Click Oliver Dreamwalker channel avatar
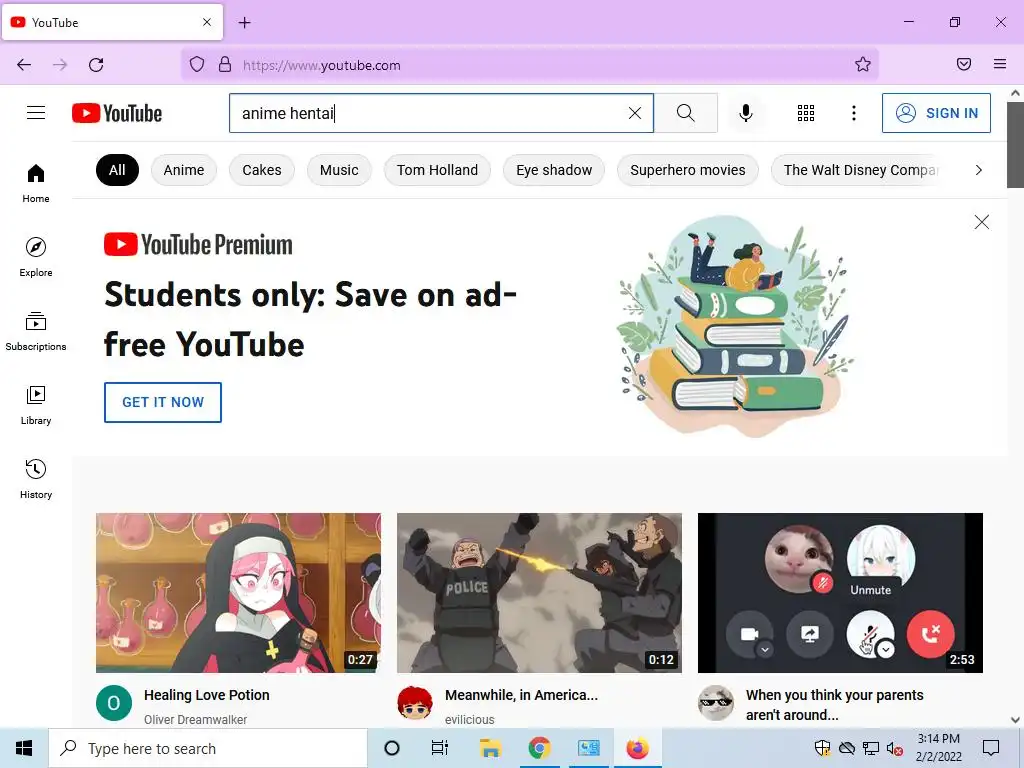This screenshot has width=1024, height=768. 114,703
